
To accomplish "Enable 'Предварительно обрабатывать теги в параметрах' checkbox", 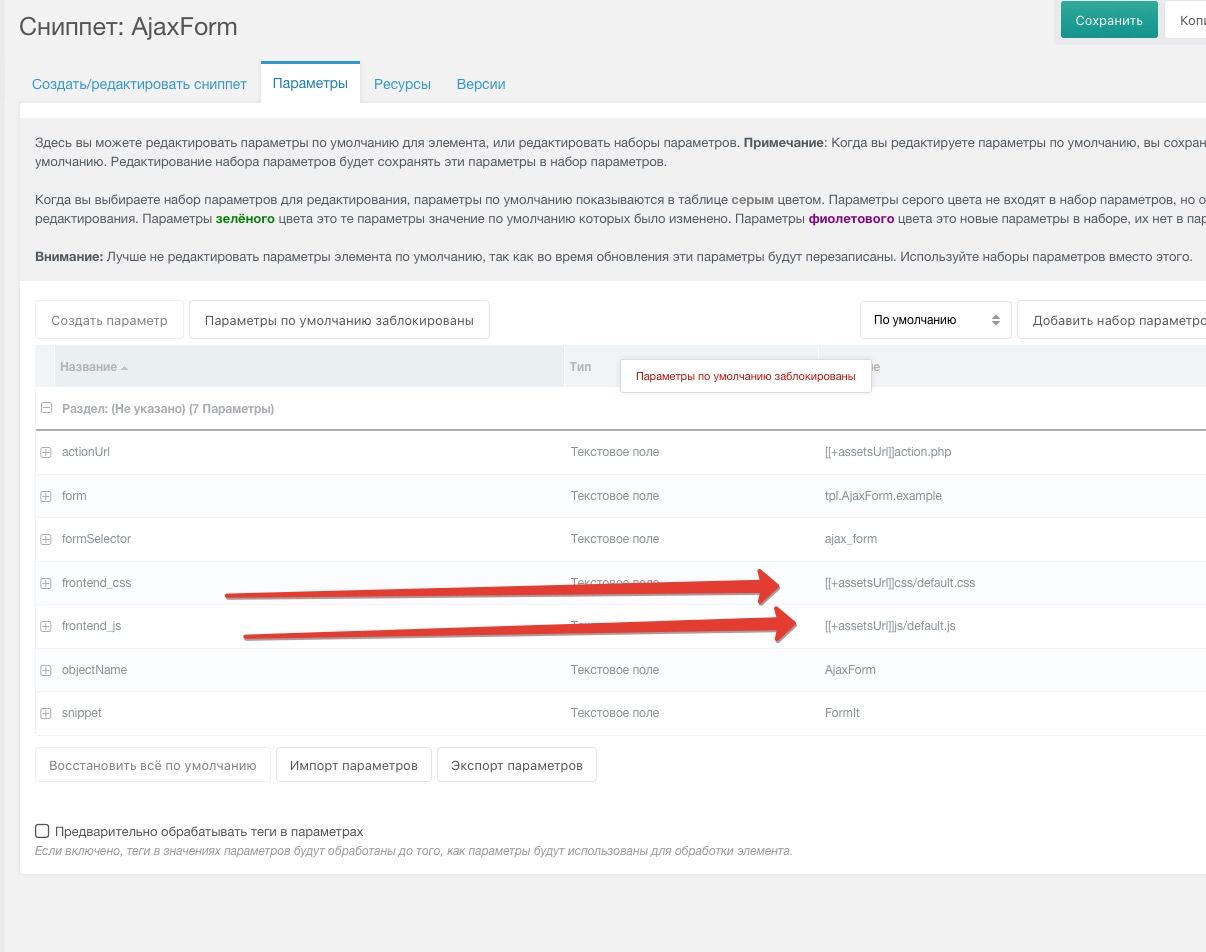I will (x=42, y=831).
